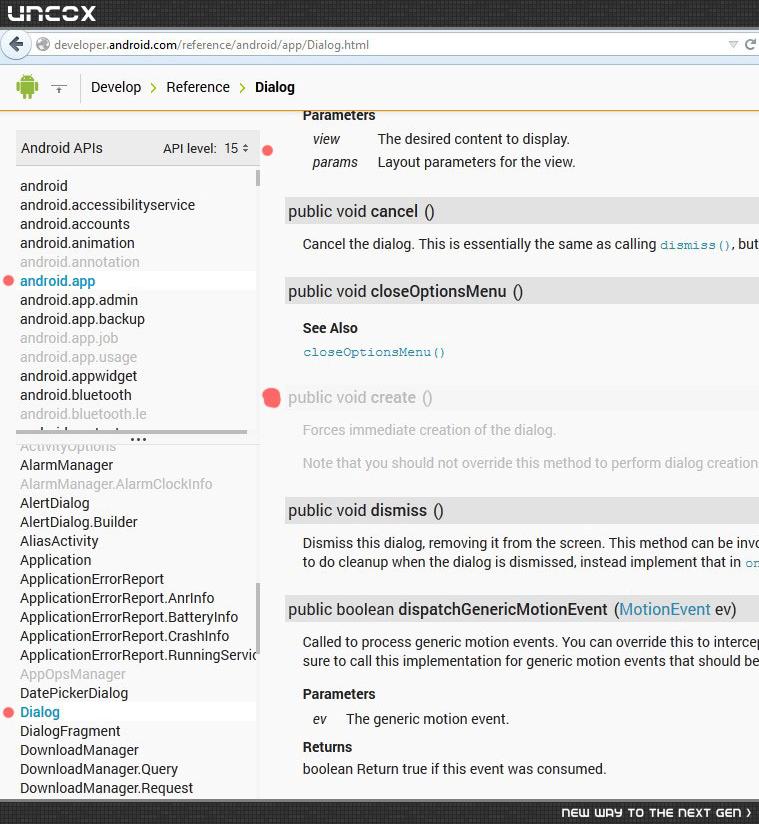Image resolution: width=759 pixels, height=824 pixels.
Task: Open the URL history dropdown arrow
Action: pos(733,45)
